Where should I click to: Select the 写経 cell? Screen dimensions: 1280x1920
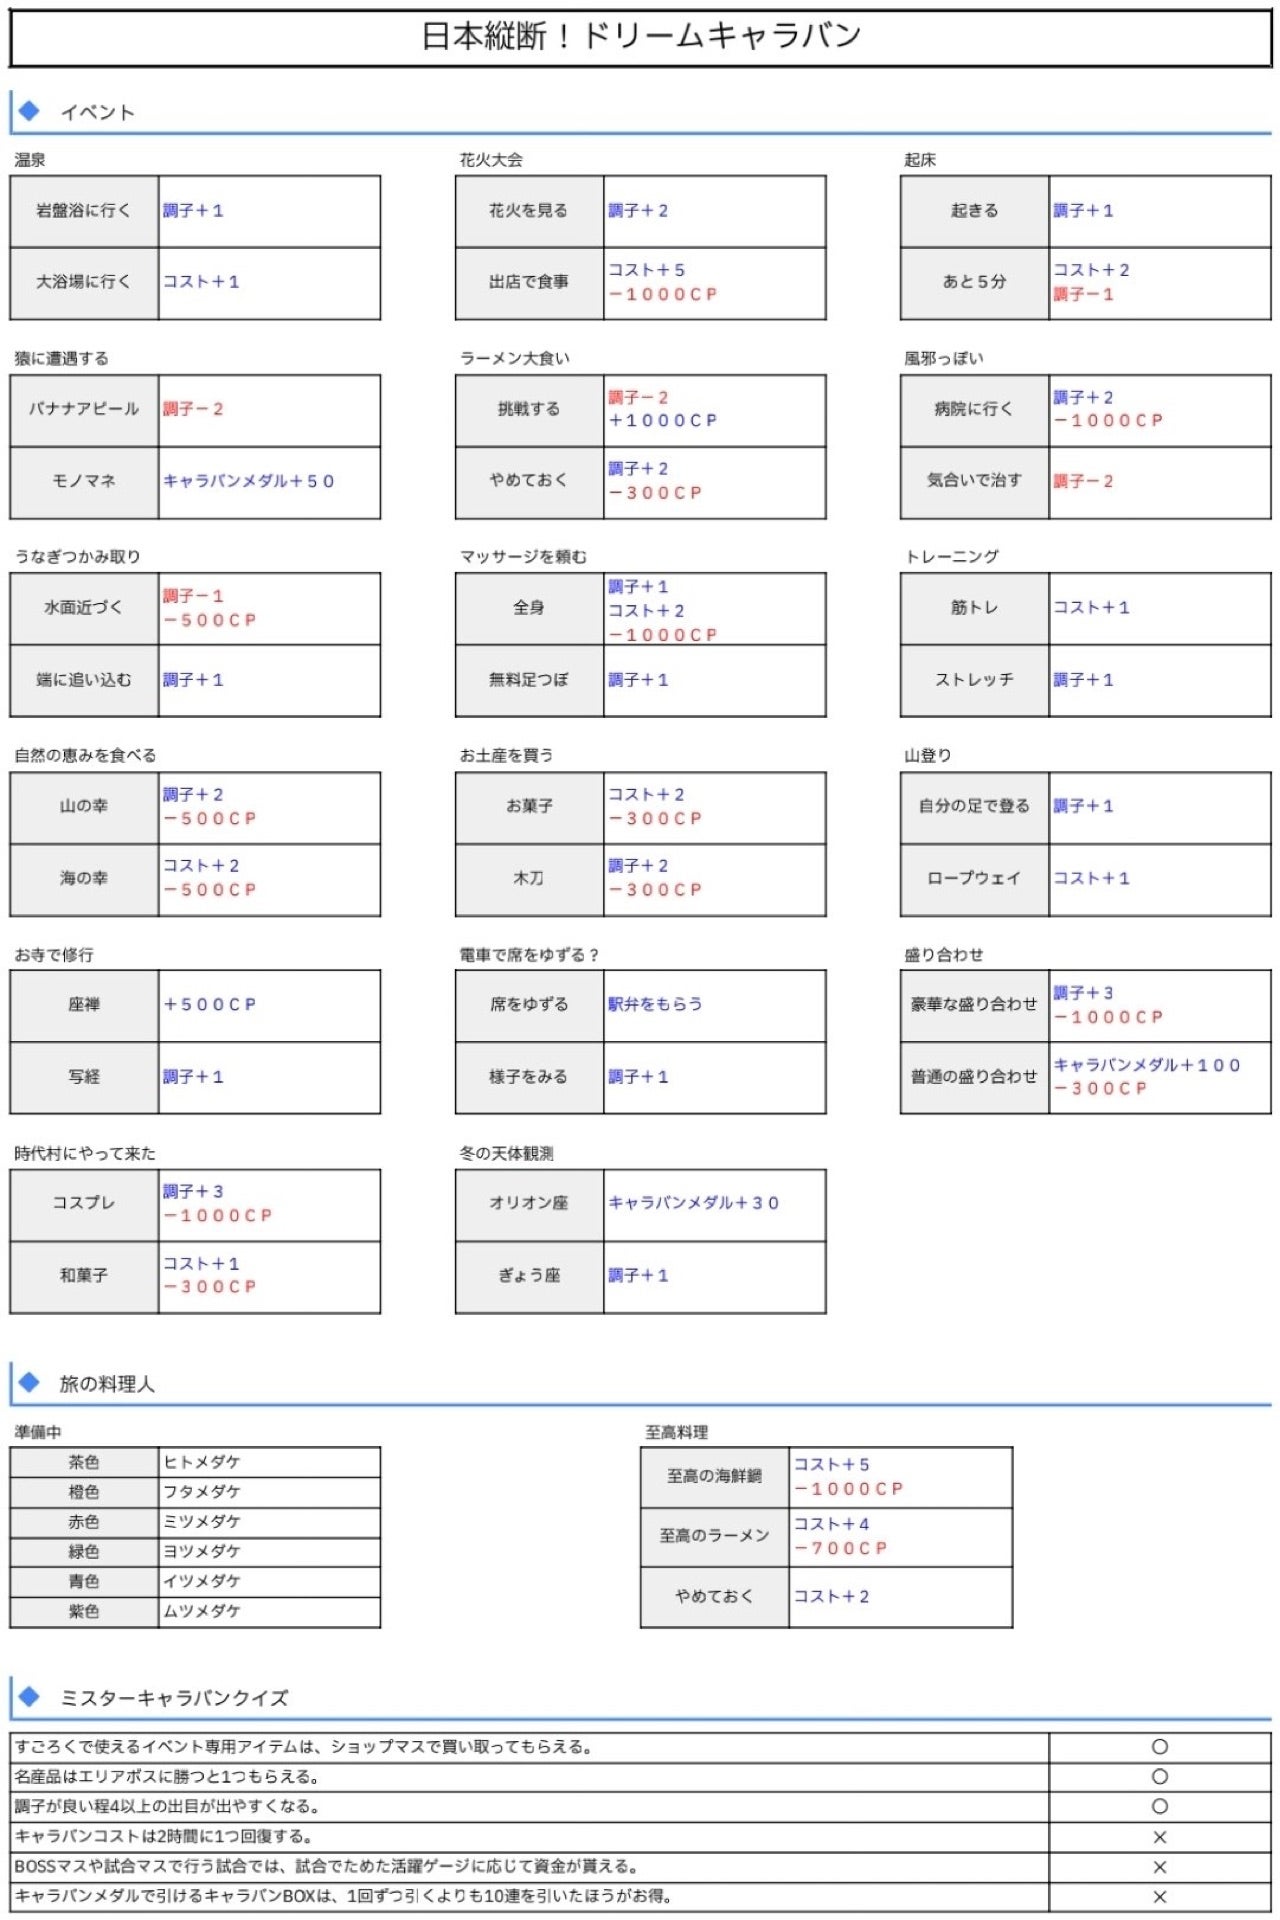(x=84, y=1077)
